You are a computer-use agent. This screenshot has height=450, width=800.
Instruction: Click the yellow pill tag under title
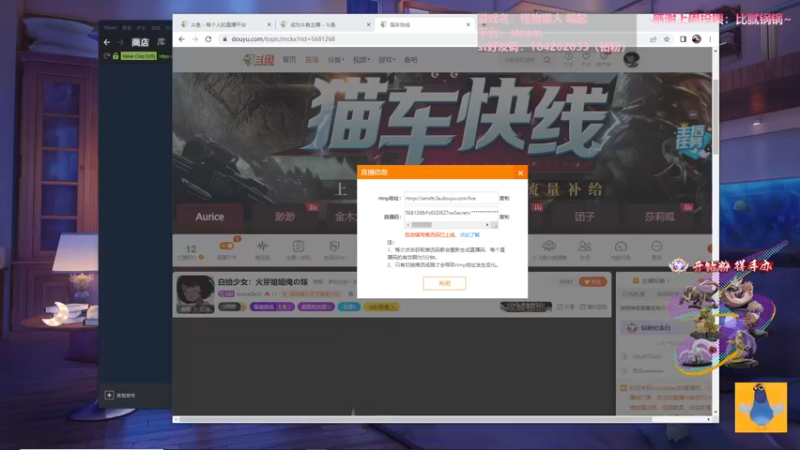381,307
